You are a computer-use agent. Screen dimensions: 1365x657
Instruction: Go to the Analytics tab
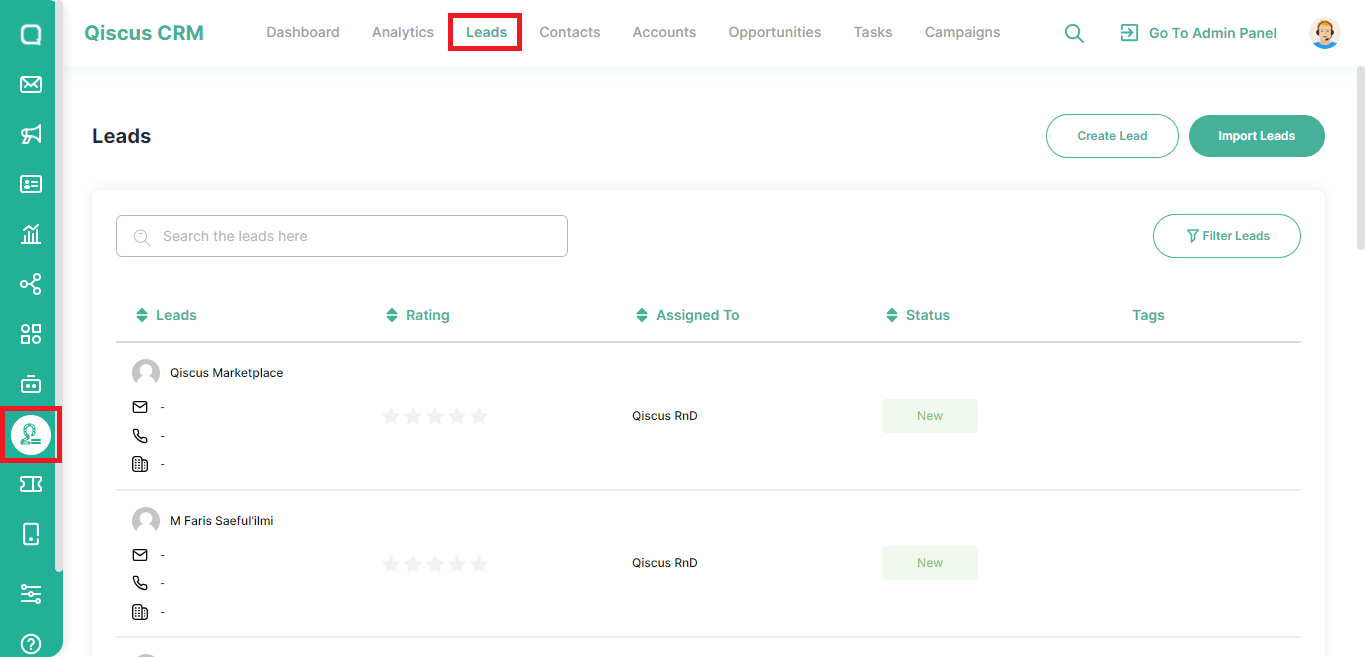click(x=403, y=32)
